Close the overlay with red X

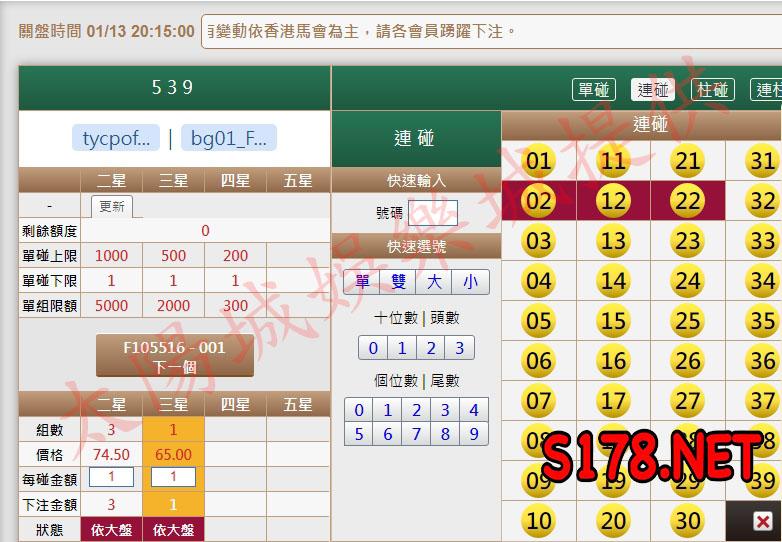[x=763, y=522]
